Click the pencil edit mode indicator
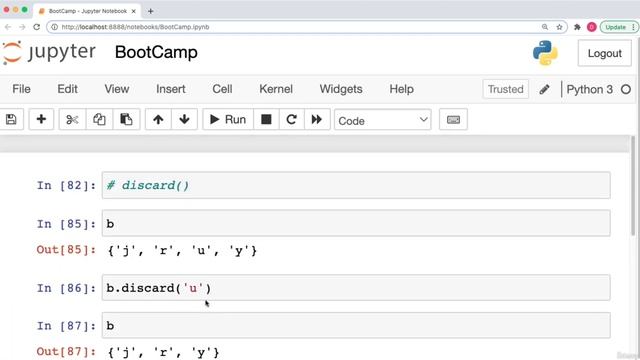The image size is (640, 360). pos(544,89)
